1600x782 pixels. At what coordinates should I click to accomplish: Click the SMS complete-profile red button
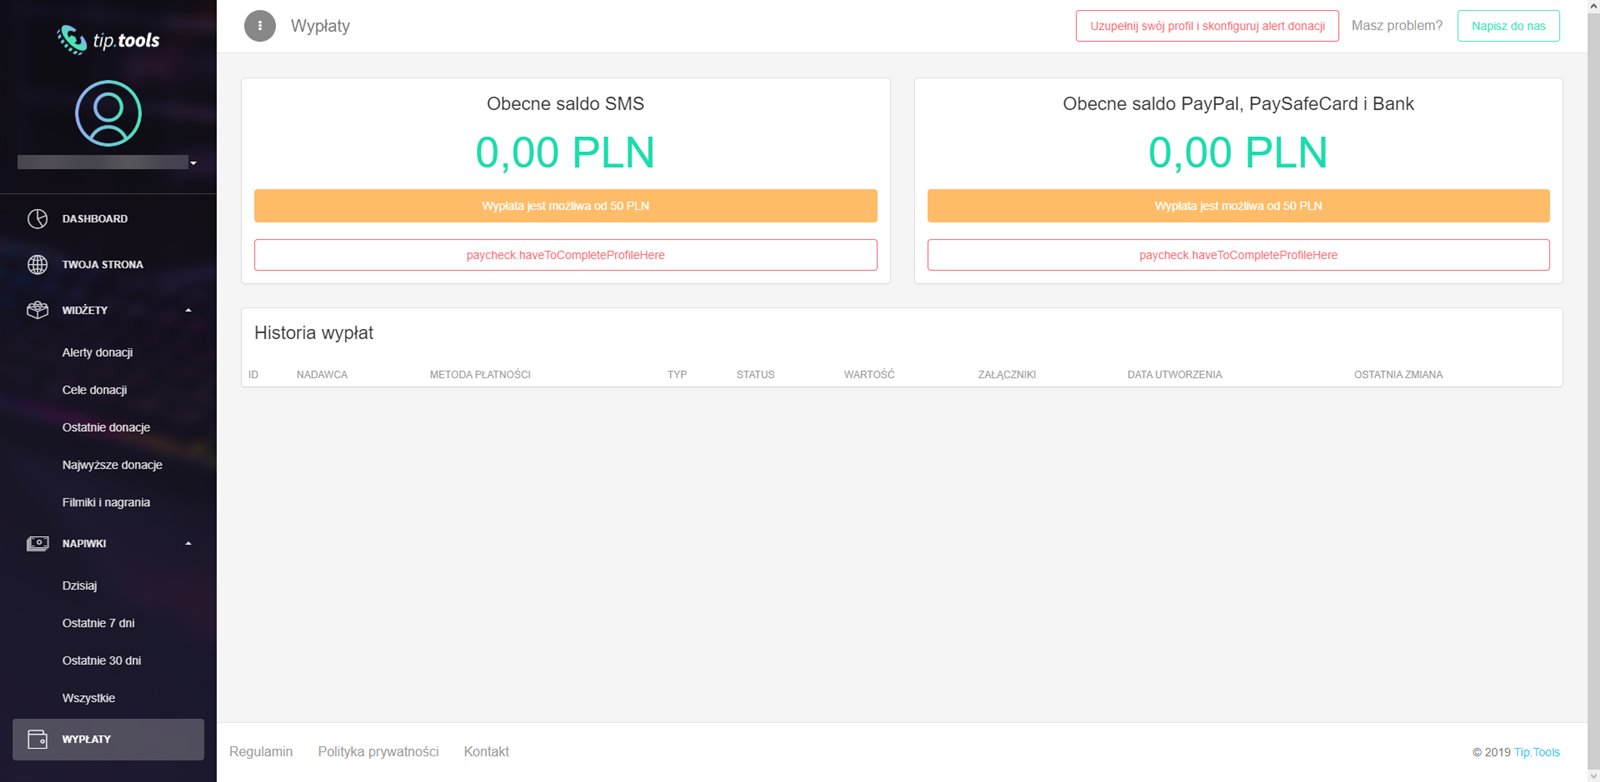[x=565, y=255]
